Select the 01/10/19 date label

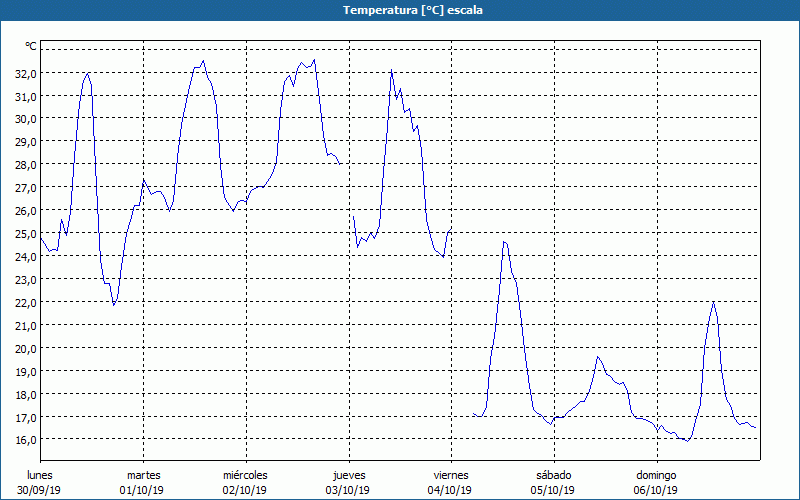pyautogui.click(x=142, y=490)
